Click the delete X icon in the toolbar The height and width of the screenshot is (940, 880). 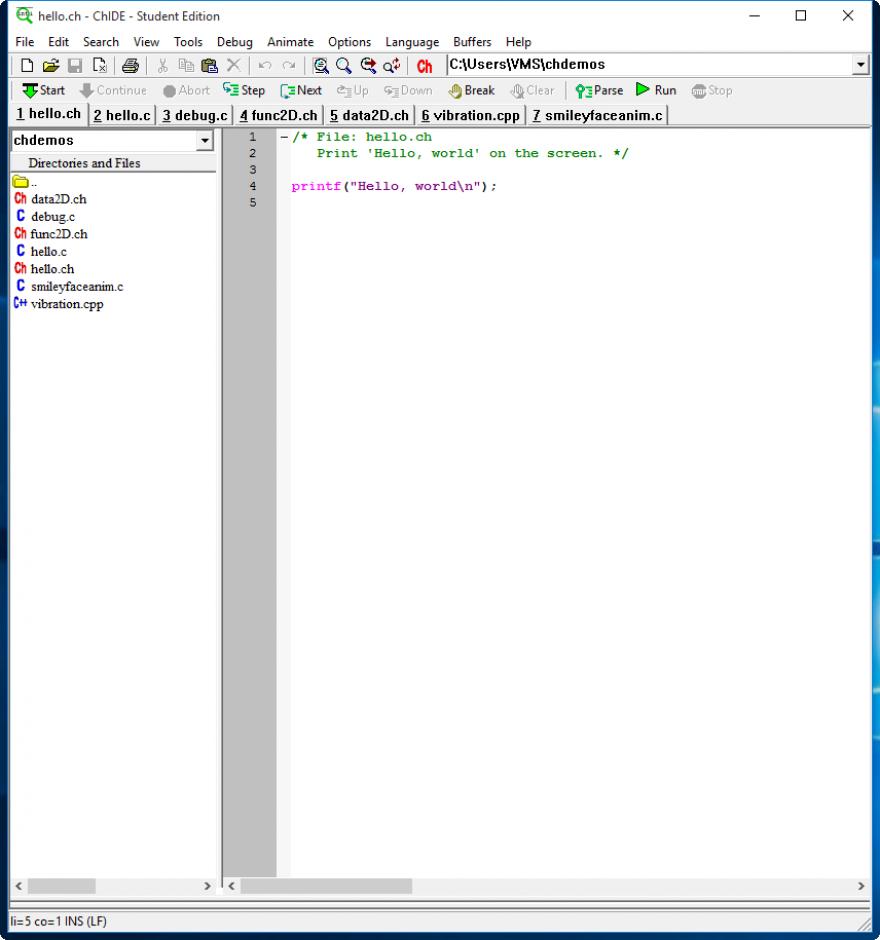click(234, 65)
